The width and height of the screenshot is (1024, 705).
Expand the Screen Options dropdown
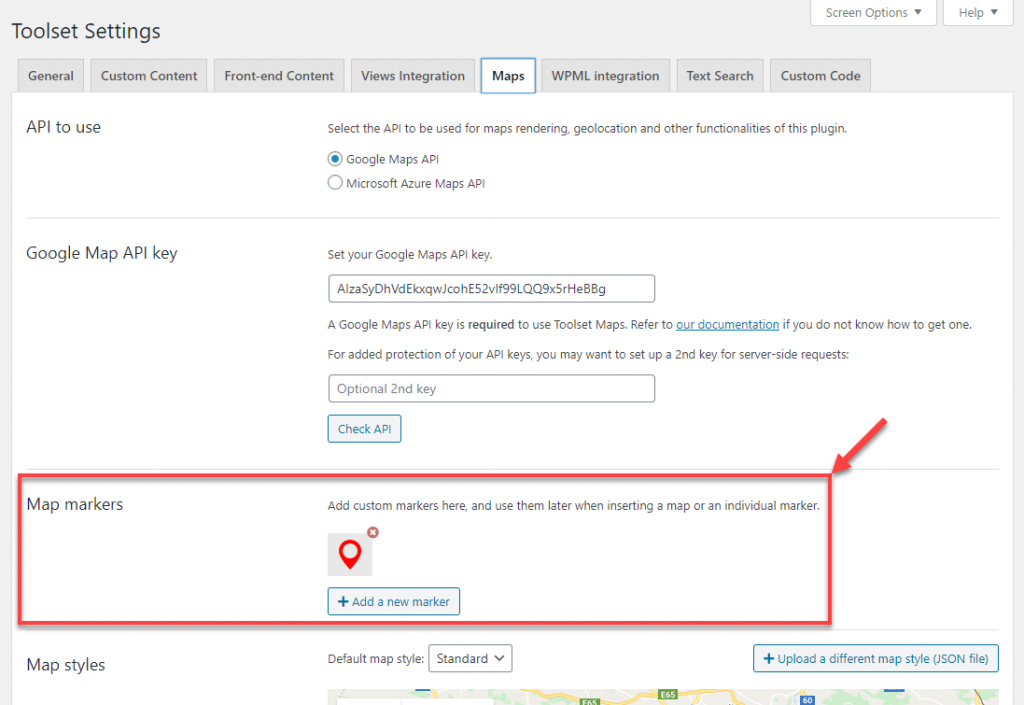[x=873, y=12]
